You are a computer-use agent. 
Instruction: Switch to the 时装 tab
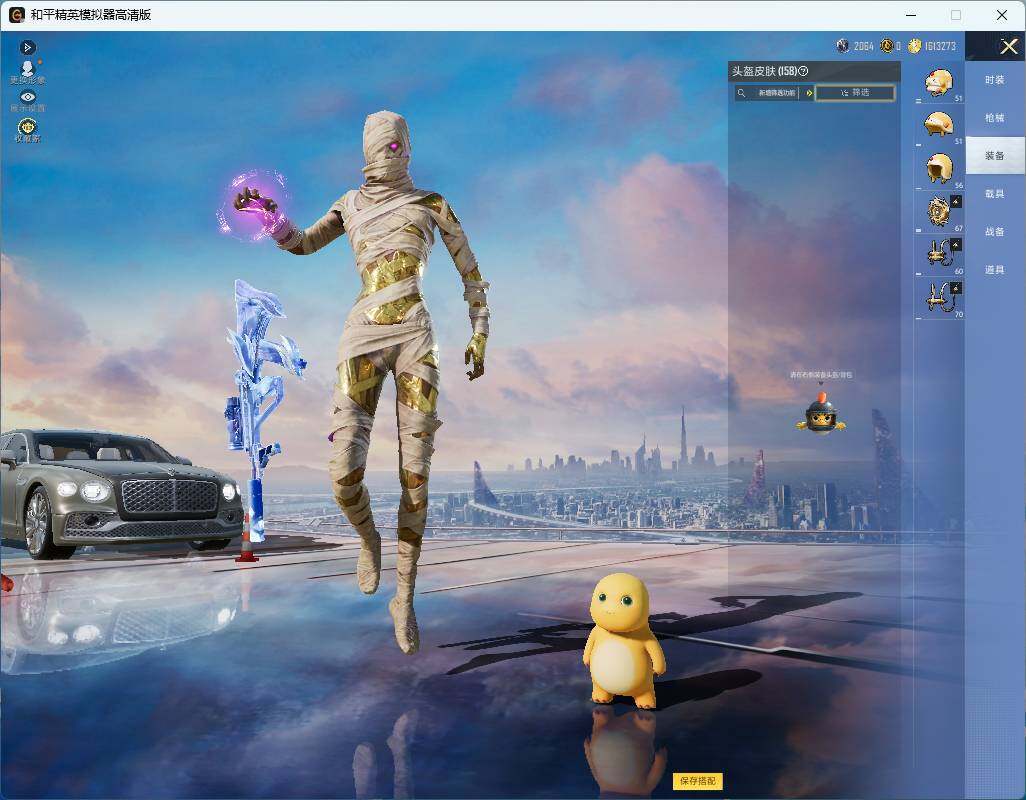click(995, 80)
